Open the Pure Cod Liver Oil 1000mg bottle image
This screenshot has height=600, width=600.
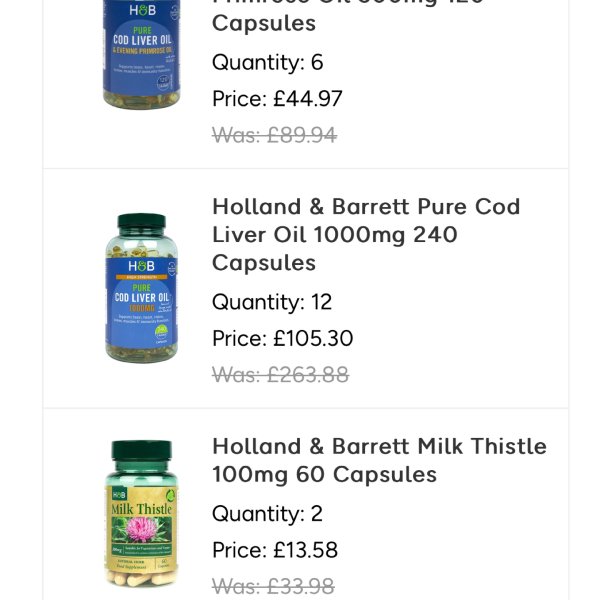141,287
